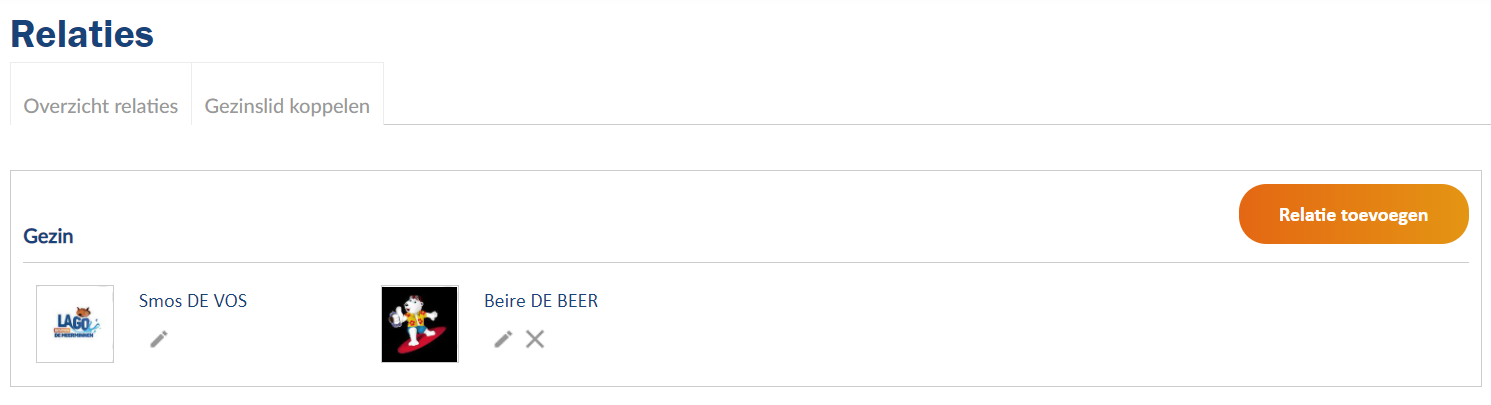Click the pencil left of the X icon
Screen dimensions: 1491x405
click(x=504, y=339)
